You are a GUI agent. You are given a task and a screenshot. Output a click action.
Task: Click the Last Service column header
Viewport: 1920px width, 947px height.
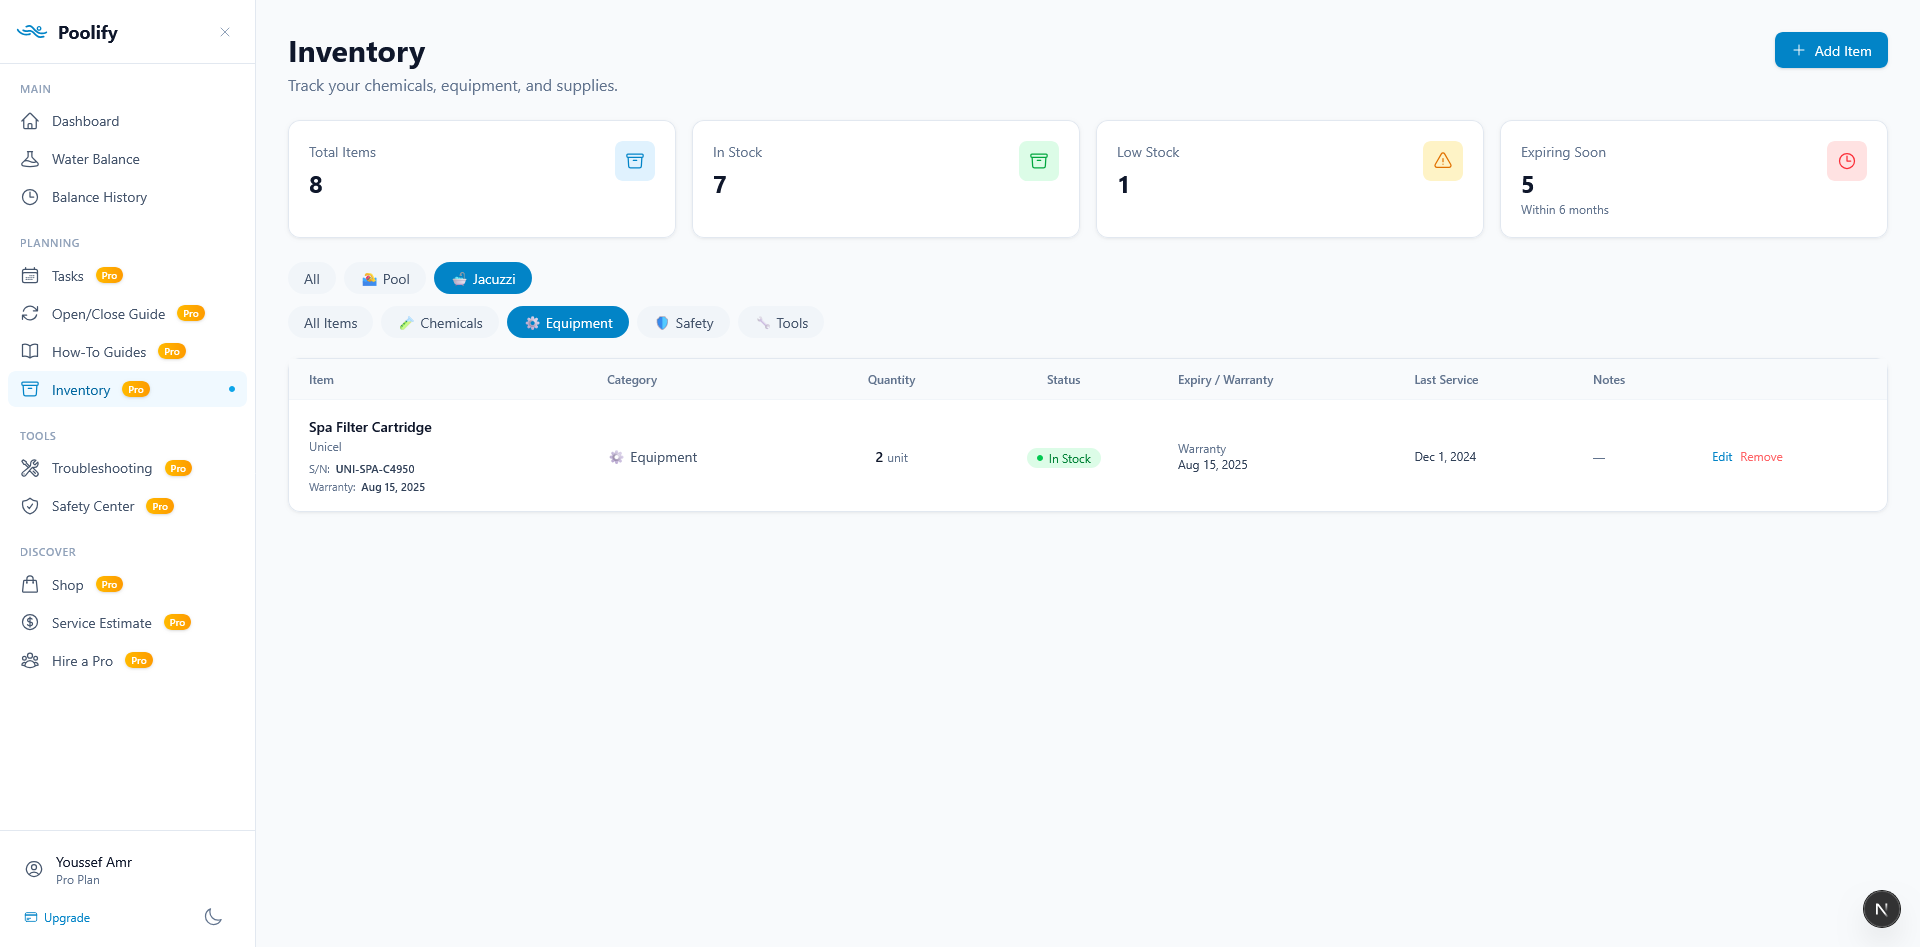point(1446,380)
